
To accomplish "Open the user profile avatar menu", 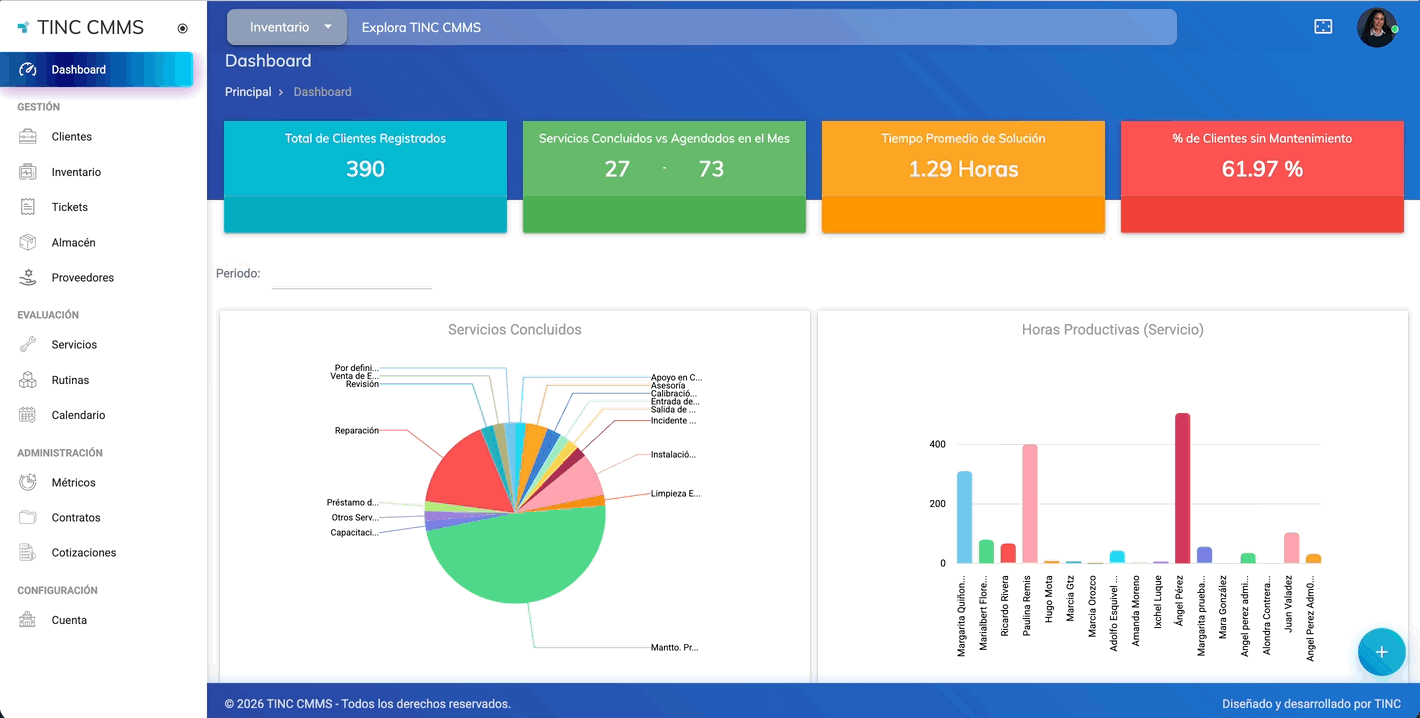I will (x=1376, y=27).
